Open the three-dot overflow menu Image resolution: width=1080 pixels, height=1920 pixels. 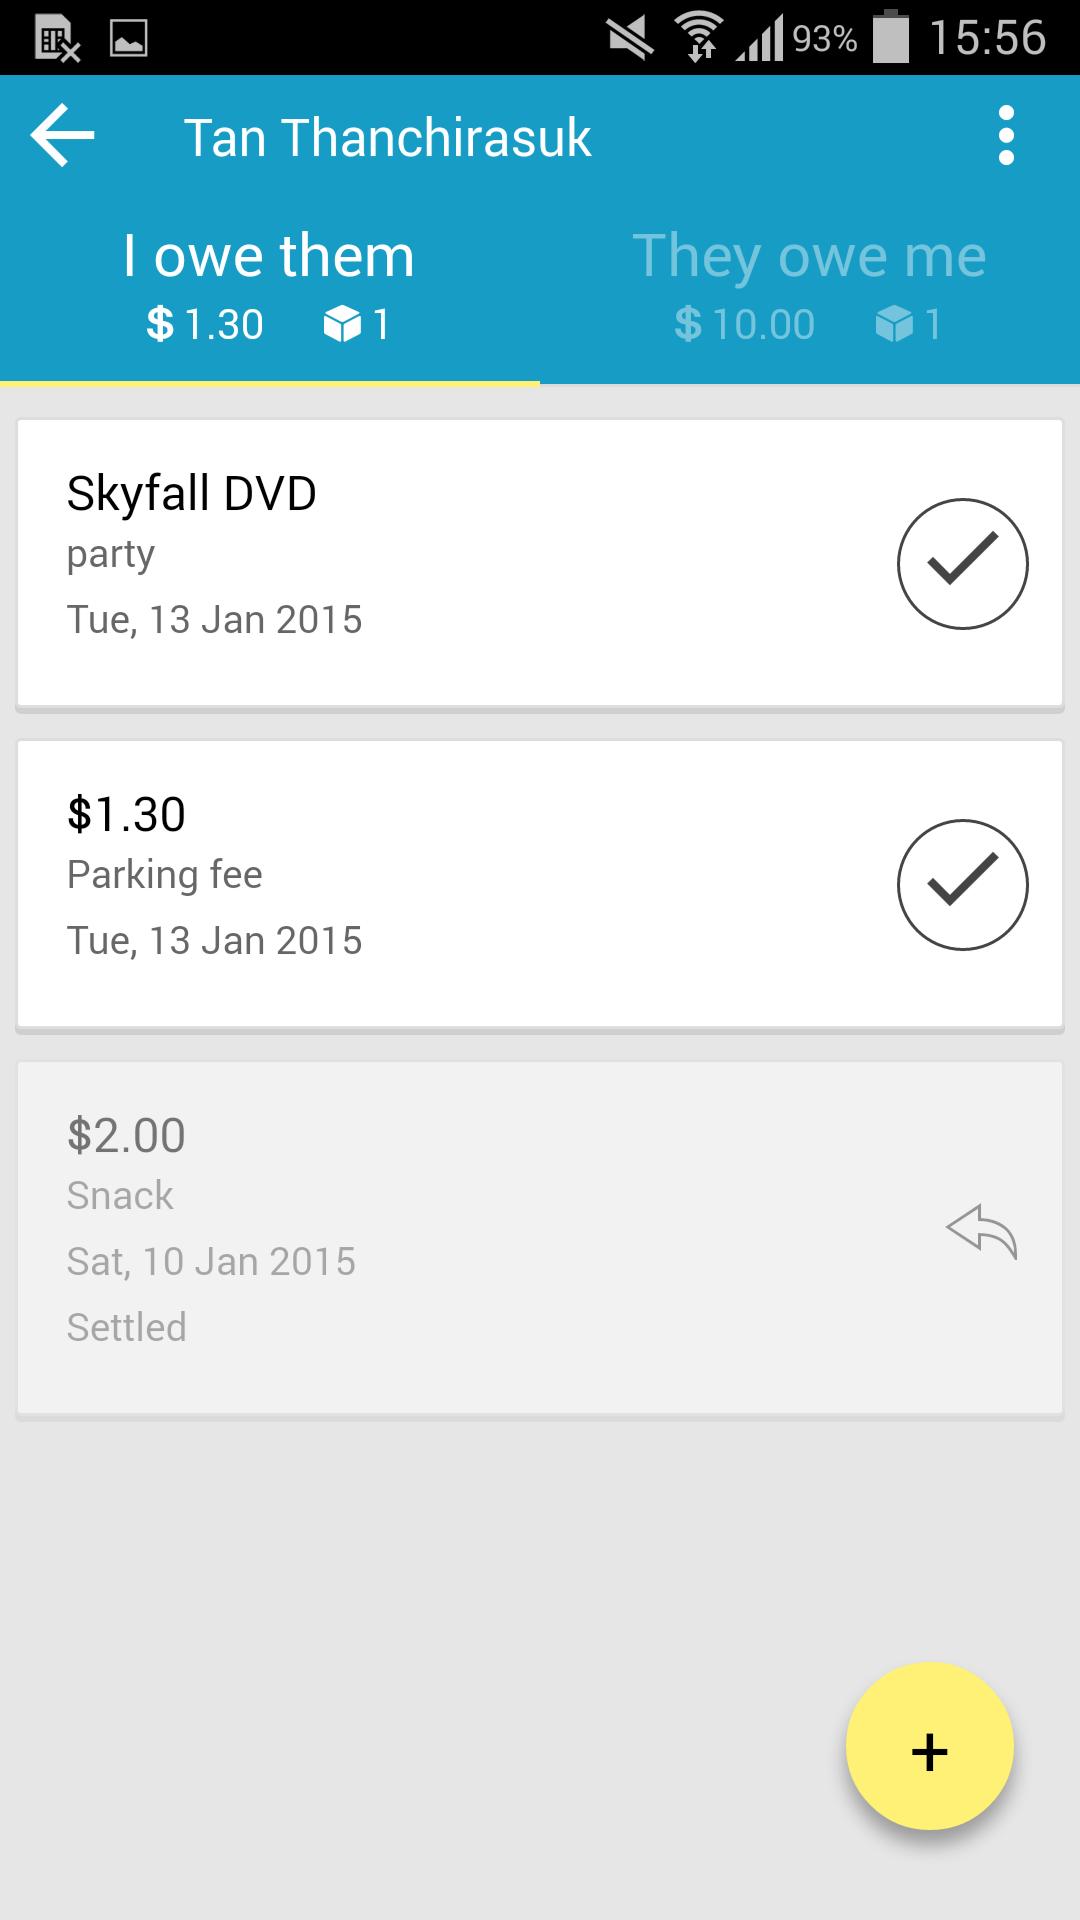(x=1006, y=136)
